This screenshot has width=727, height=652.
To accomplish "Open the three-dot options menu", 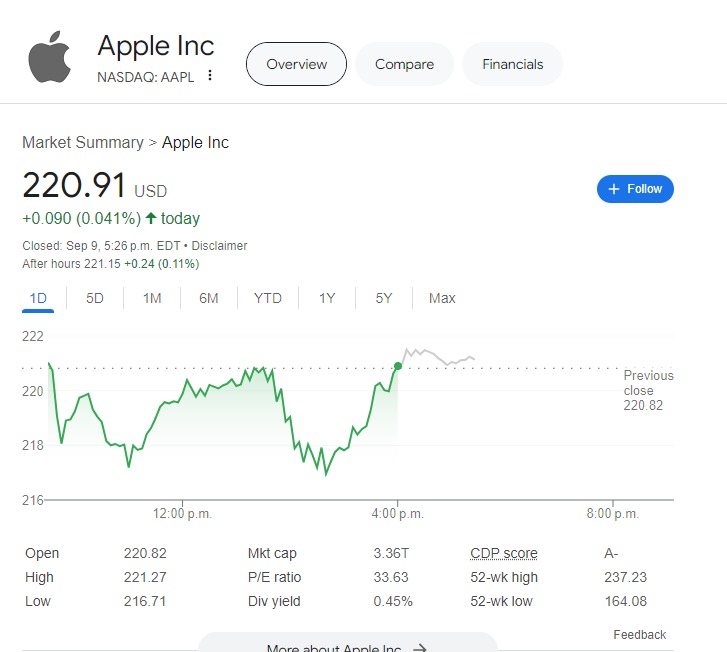I will 210,75.
